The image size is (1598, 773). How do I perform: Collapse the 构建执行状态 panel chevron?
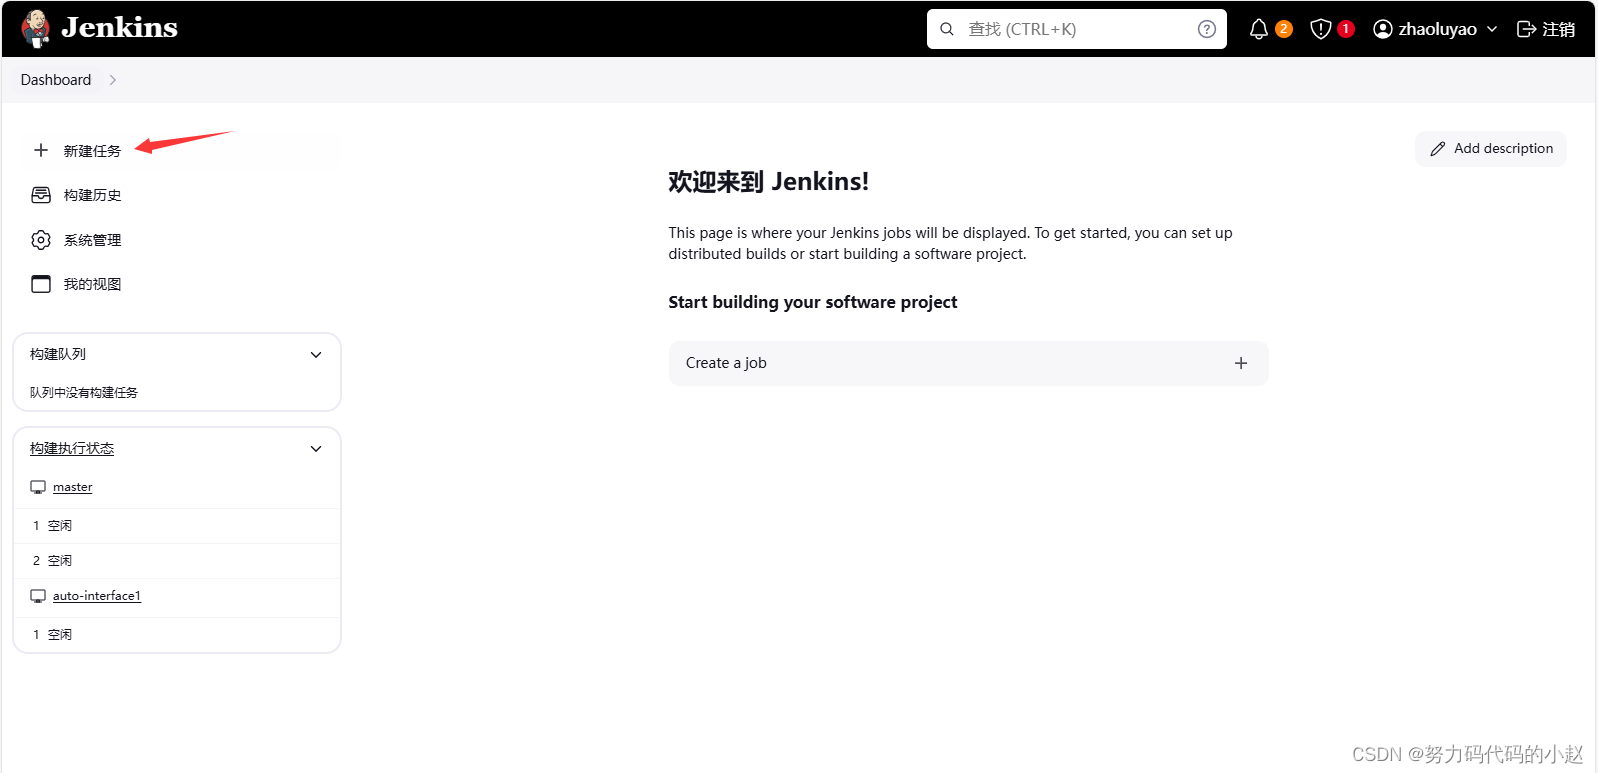(316, 449)
